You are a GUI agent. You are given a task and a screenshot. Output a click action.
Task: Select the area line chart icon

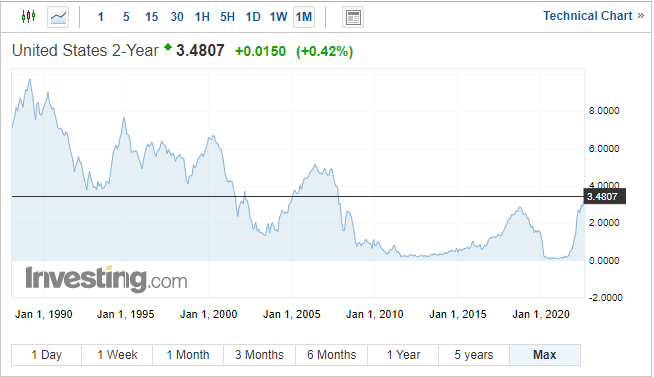pos(58,17)
